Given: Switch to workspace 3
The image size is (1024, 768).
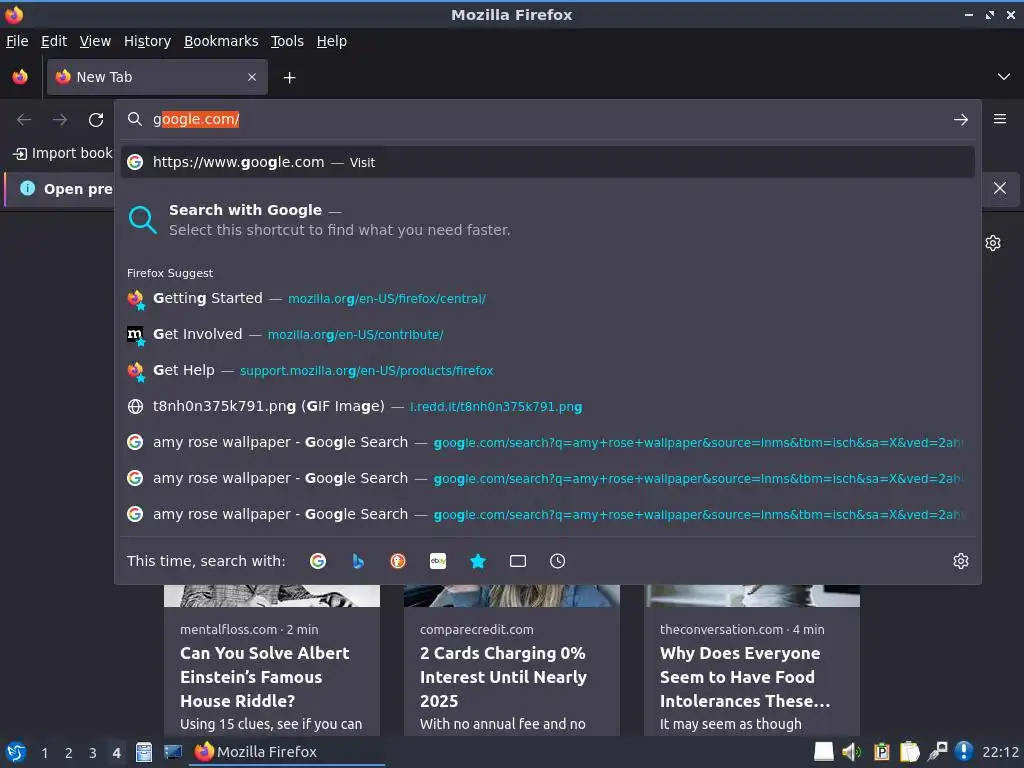Looking at the screenshot, I should (x=93, y=753).
